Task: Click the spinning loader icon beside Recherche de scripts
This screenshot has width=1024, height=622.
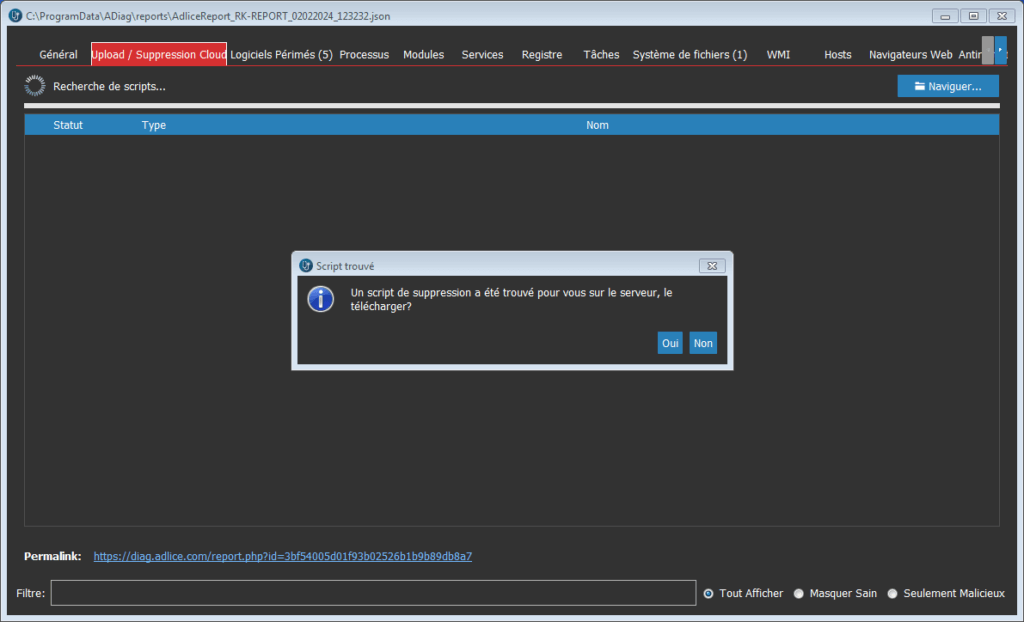Action: pyautogui.click(x=35, y=86)
